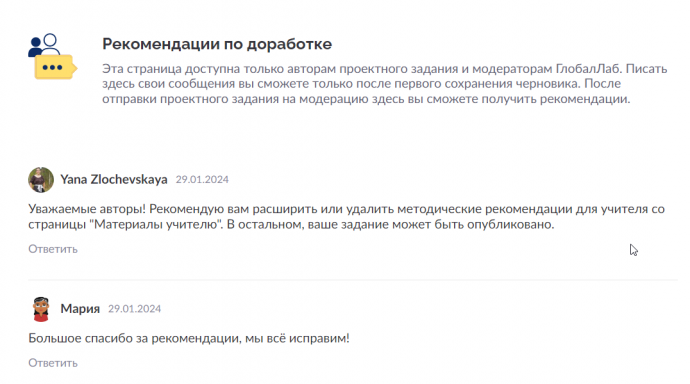Click the yellow speech bubble icon
690x384 pixels.
coord(55,67)
